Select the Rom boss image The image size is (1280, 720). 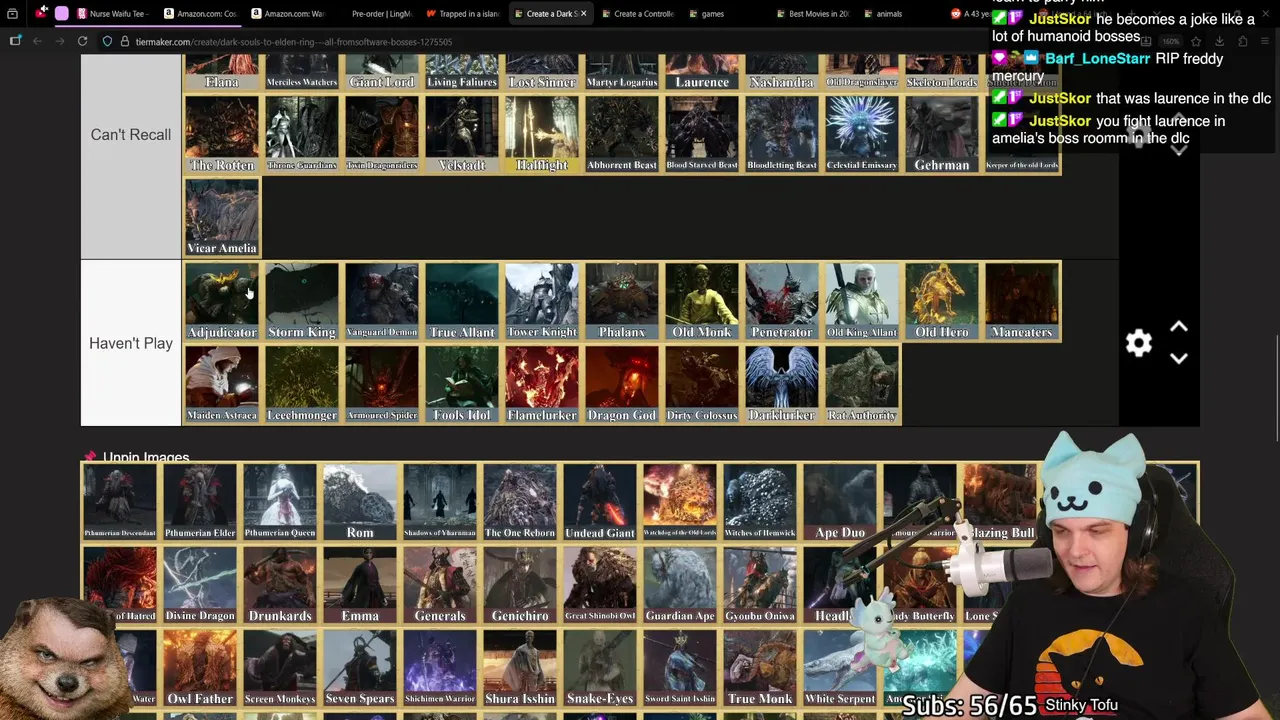[360, 502]
